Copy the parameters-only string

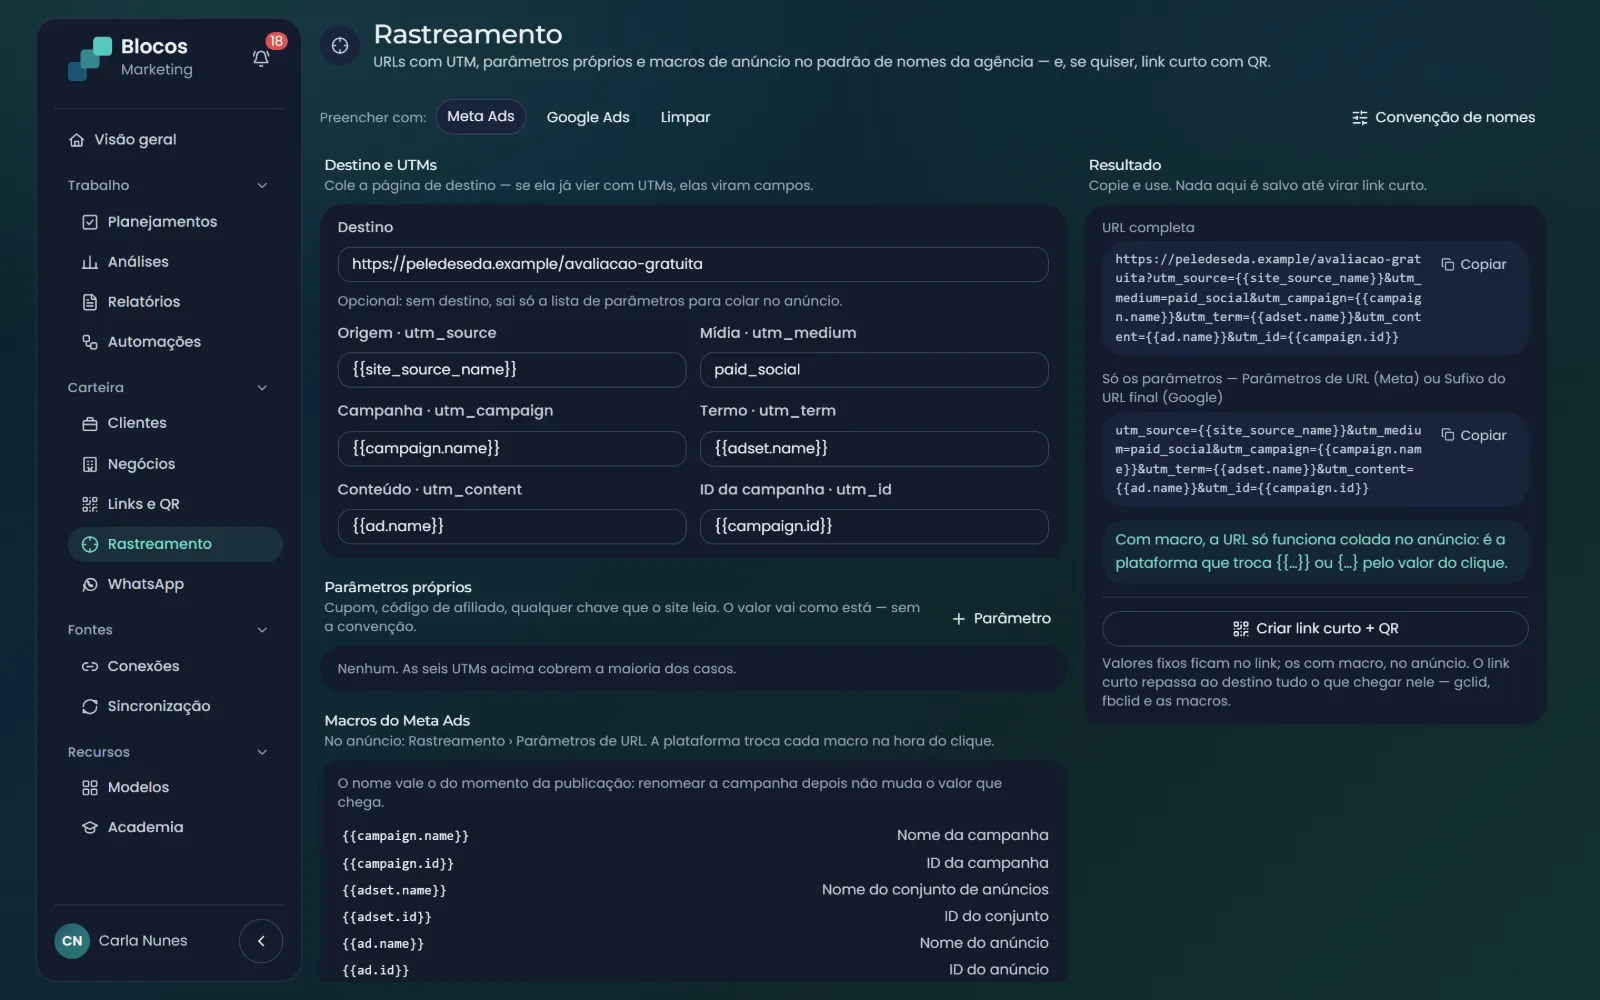[x=1474, y=435]
